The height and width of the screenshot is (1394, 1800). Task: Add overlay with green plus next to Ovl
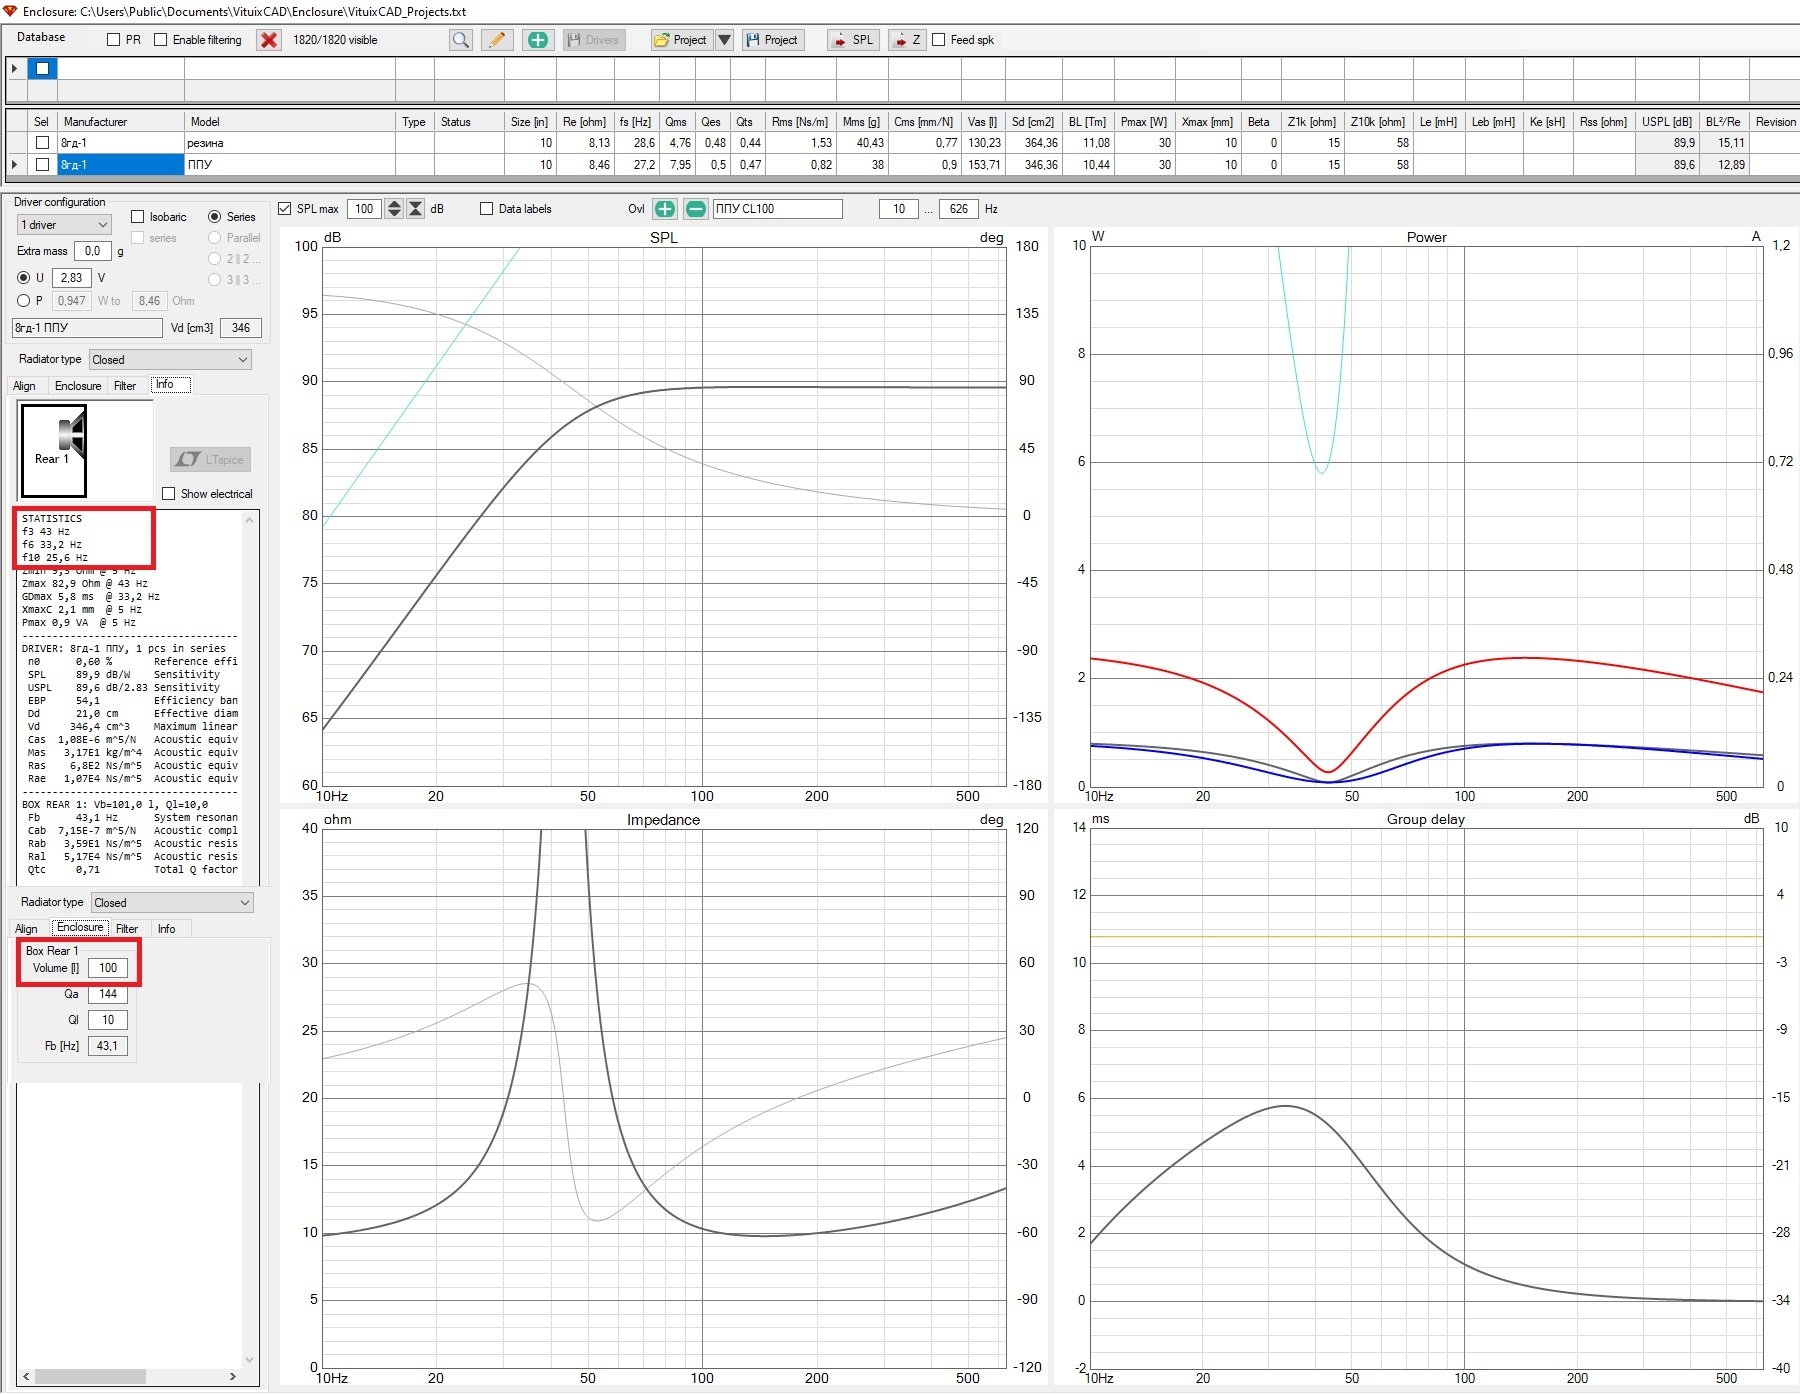664,209
